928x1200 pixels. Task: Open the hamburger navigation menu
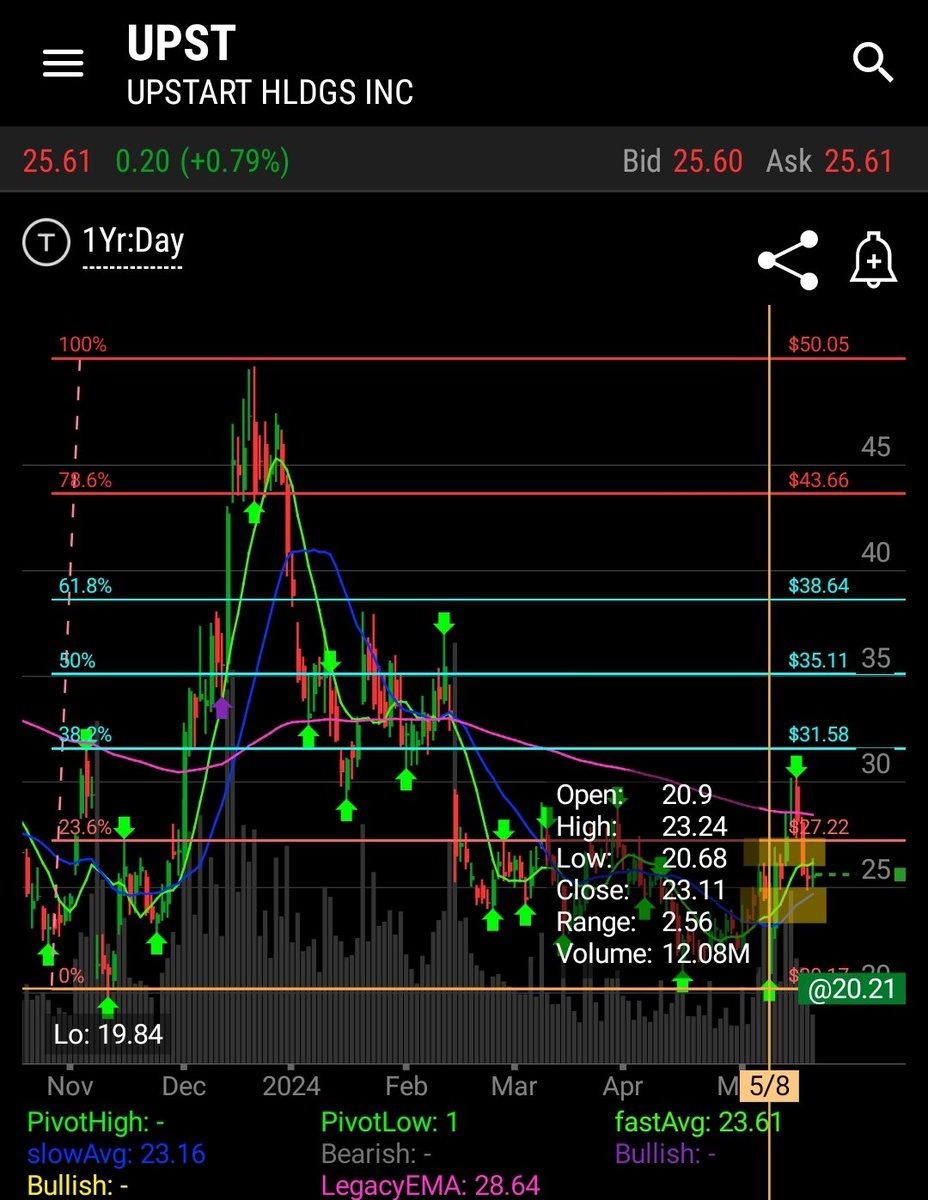coord(62,64)
